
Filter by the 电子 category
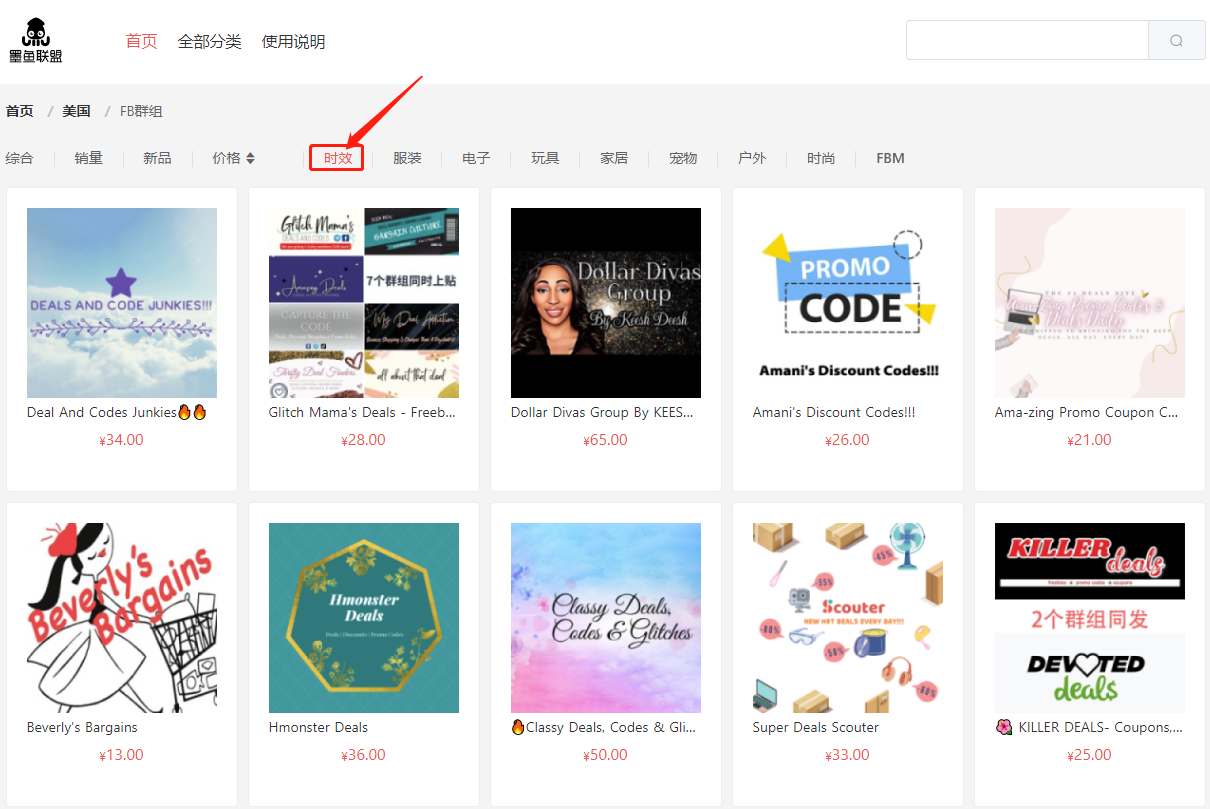(x=476, y=158)
